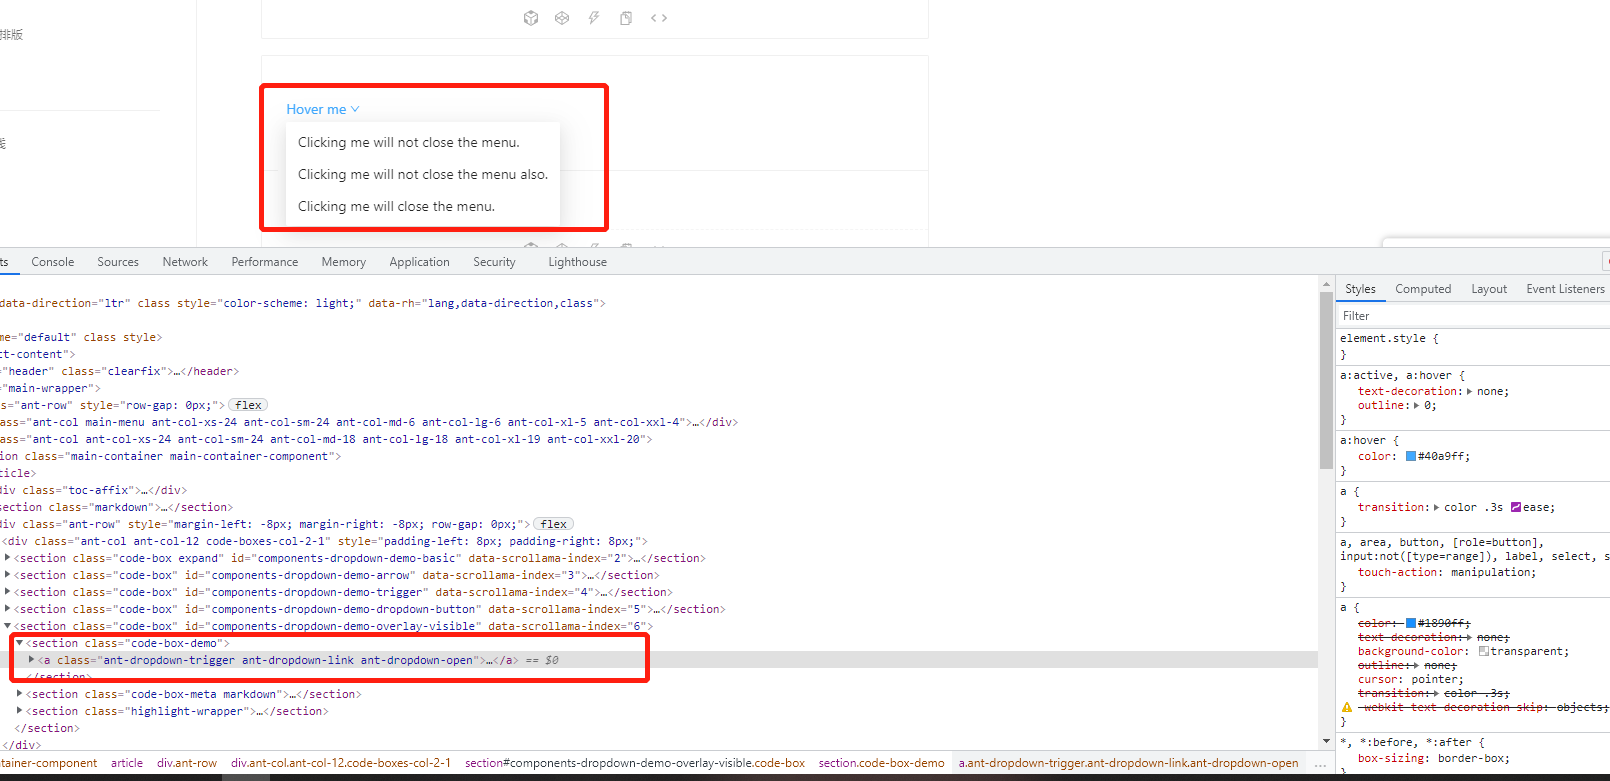Image resolution: width=1610 pixels, height=781 pixels.
Task: Open the Event Listeners pane tab
Action: coord(1565,289)
